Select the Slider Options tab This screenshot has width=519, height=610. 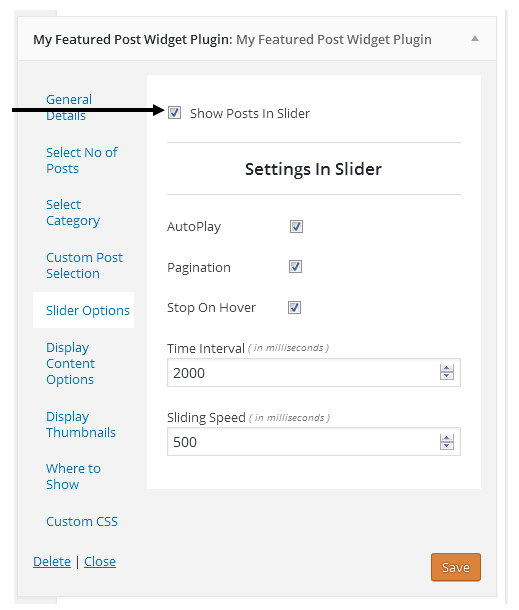tap(88, 310)
